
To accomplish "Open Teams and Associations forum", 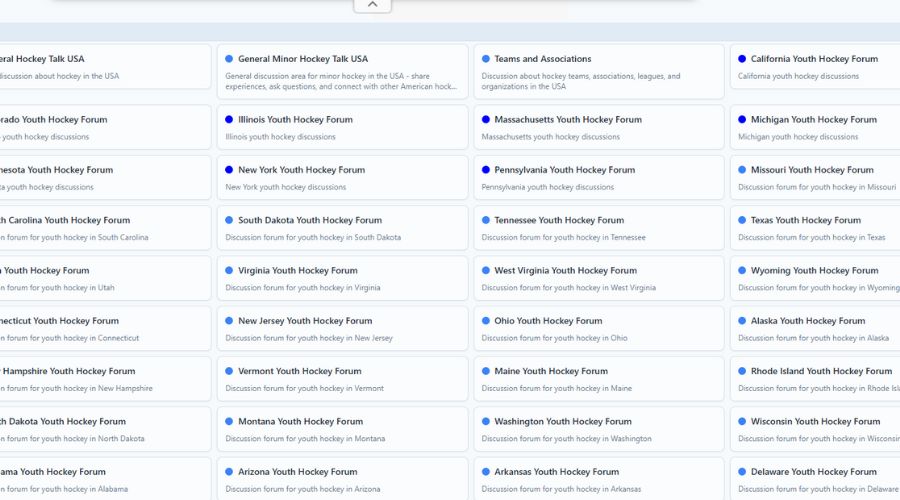I will [x=542, y=59].
